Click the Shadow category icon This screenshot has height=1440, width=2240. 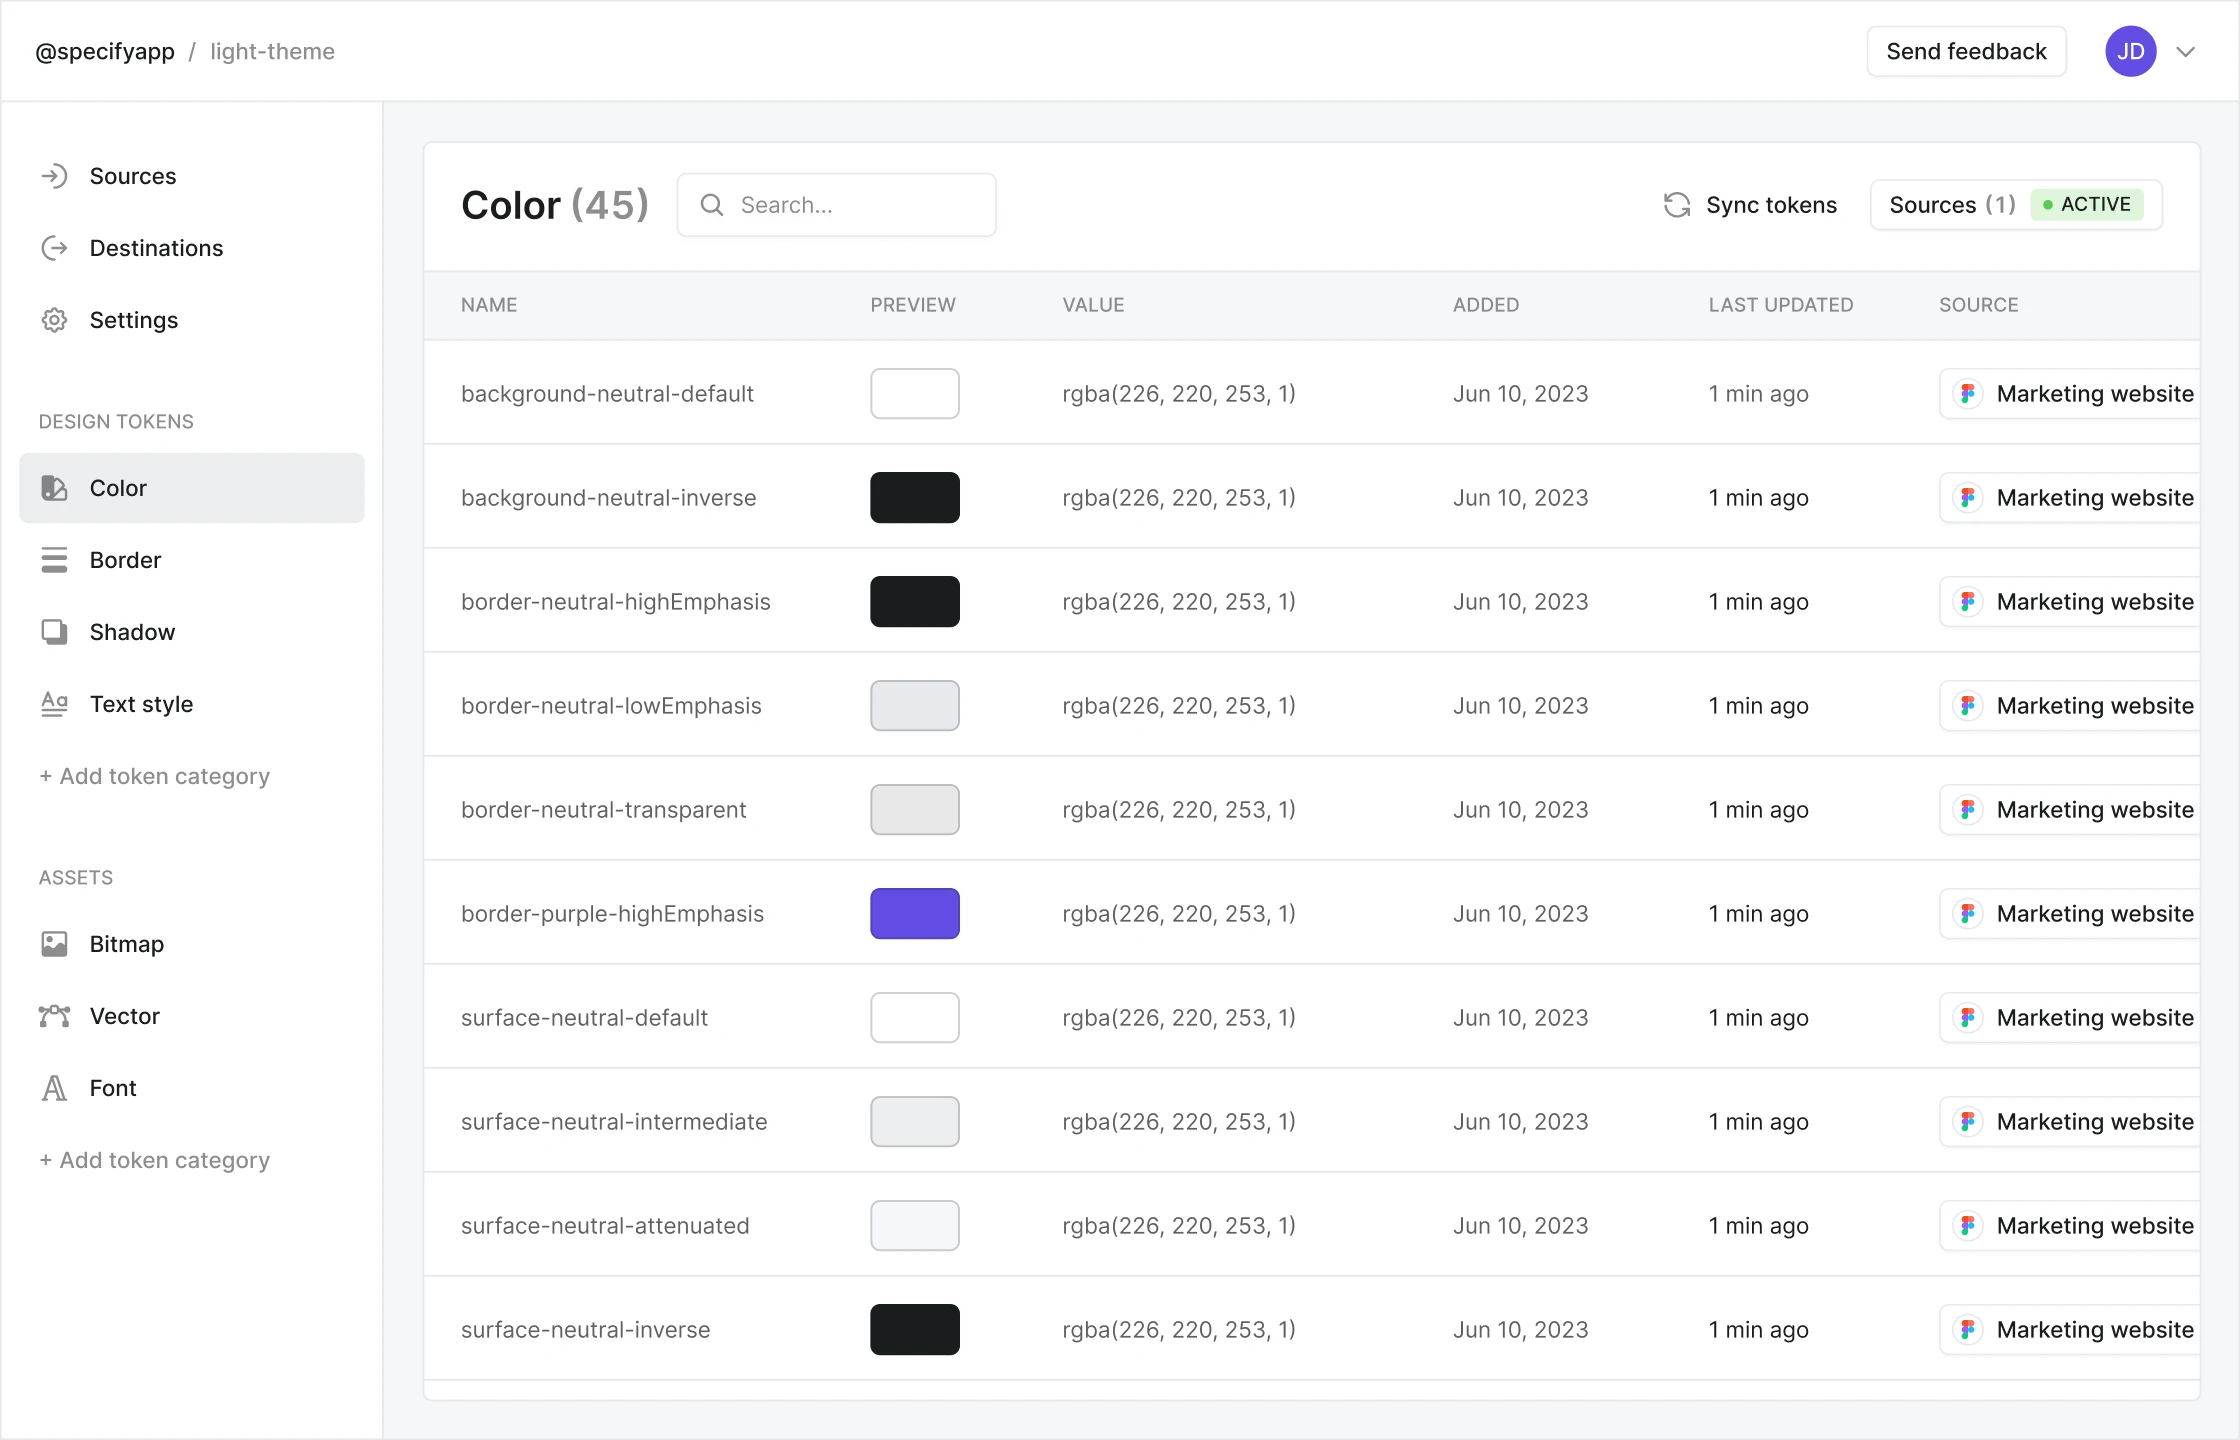[x=54, y=632]
